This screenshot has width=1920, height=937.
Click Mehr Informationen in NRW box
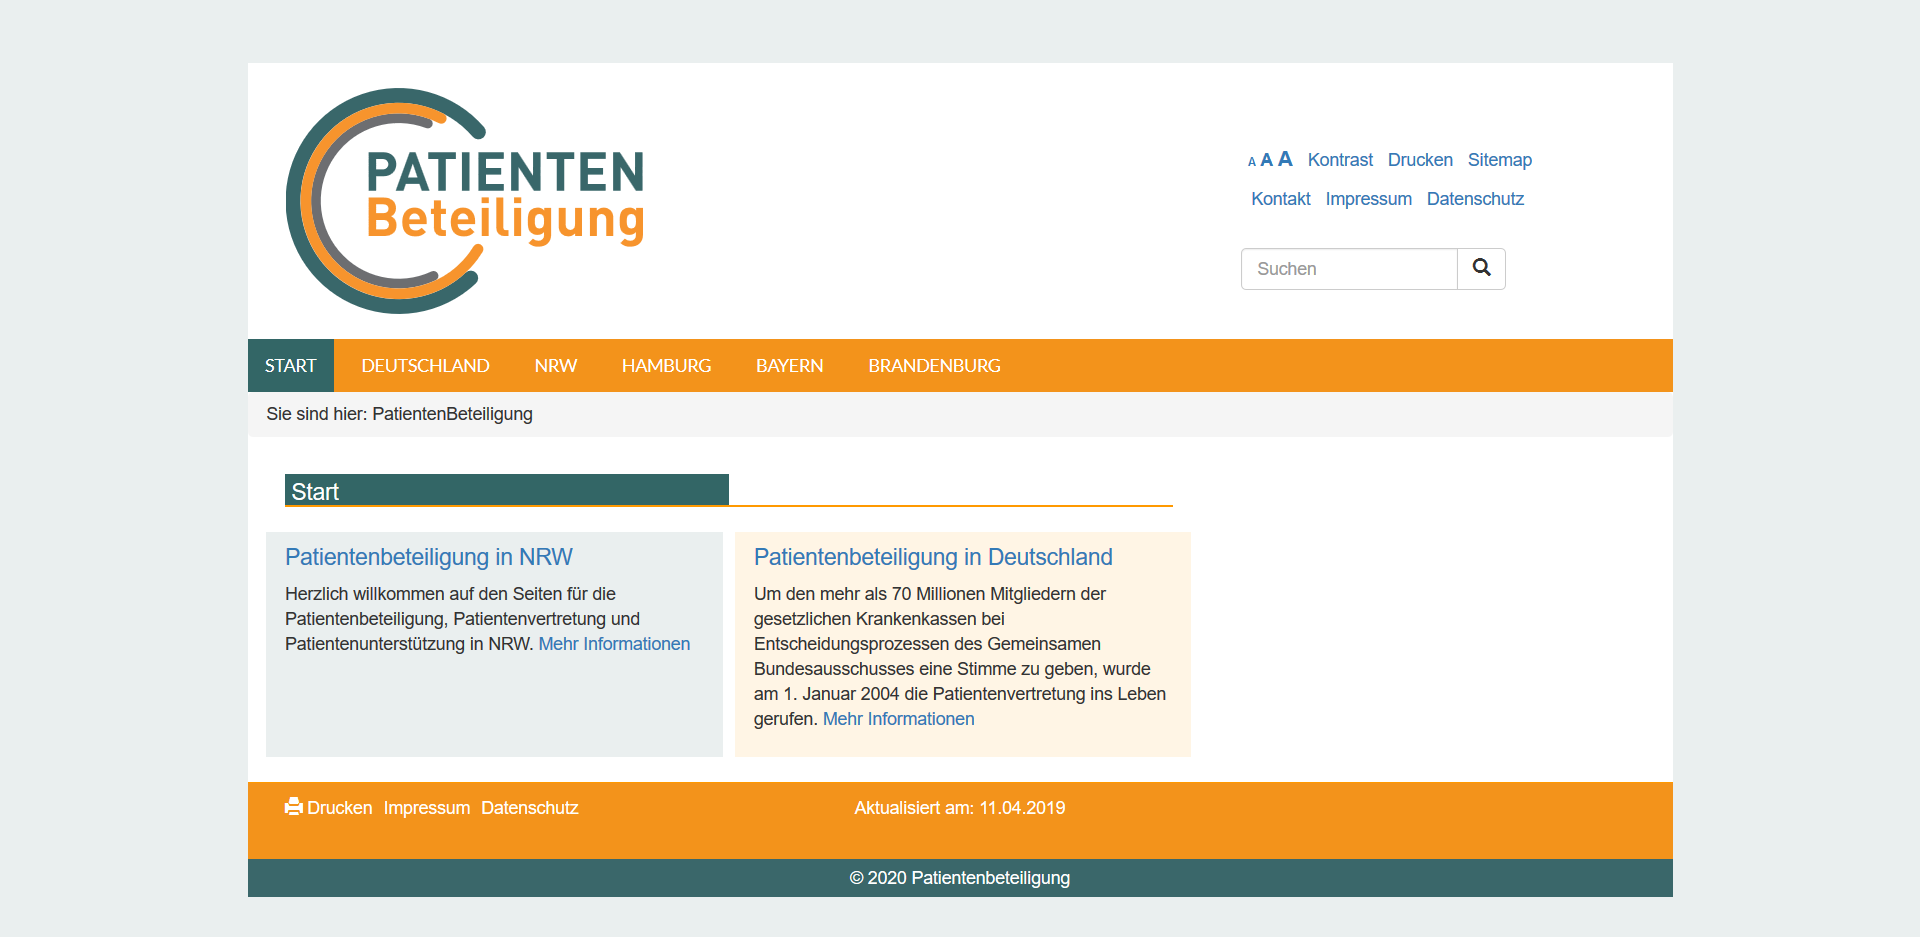coord(614,644)
